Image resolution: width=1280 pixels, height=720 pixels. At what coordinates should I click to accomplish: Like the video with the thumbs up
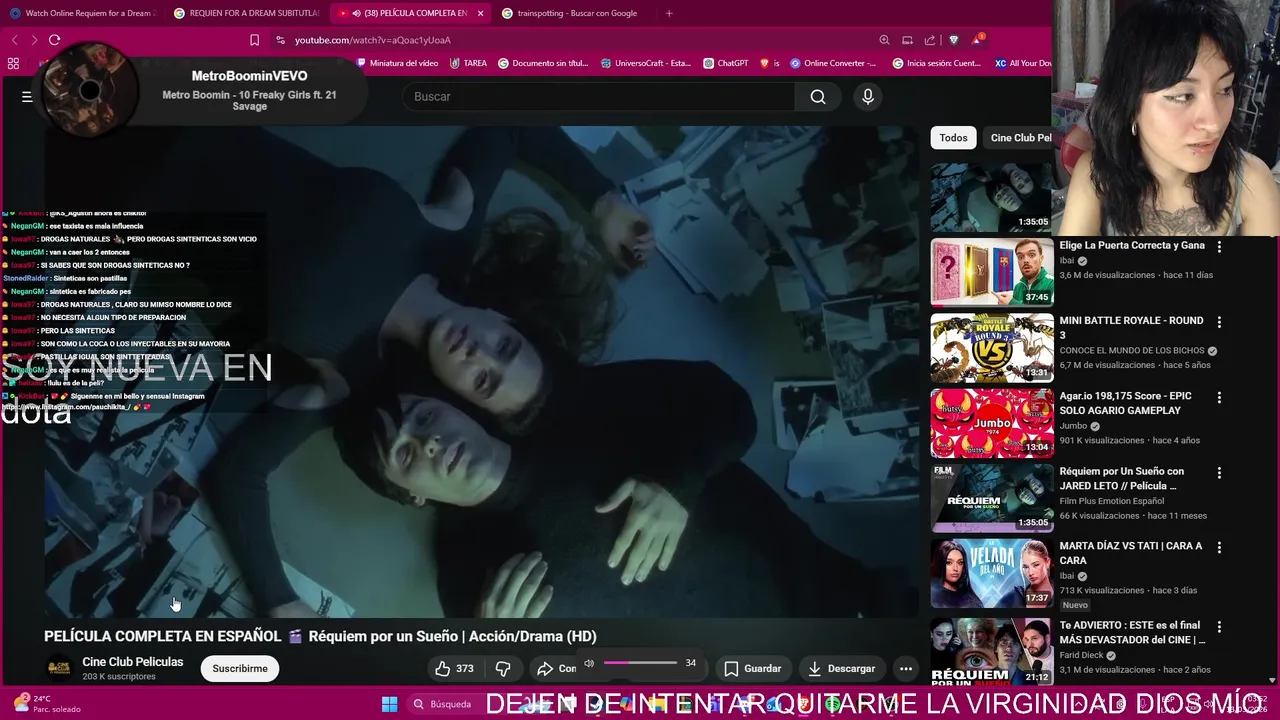455,668
